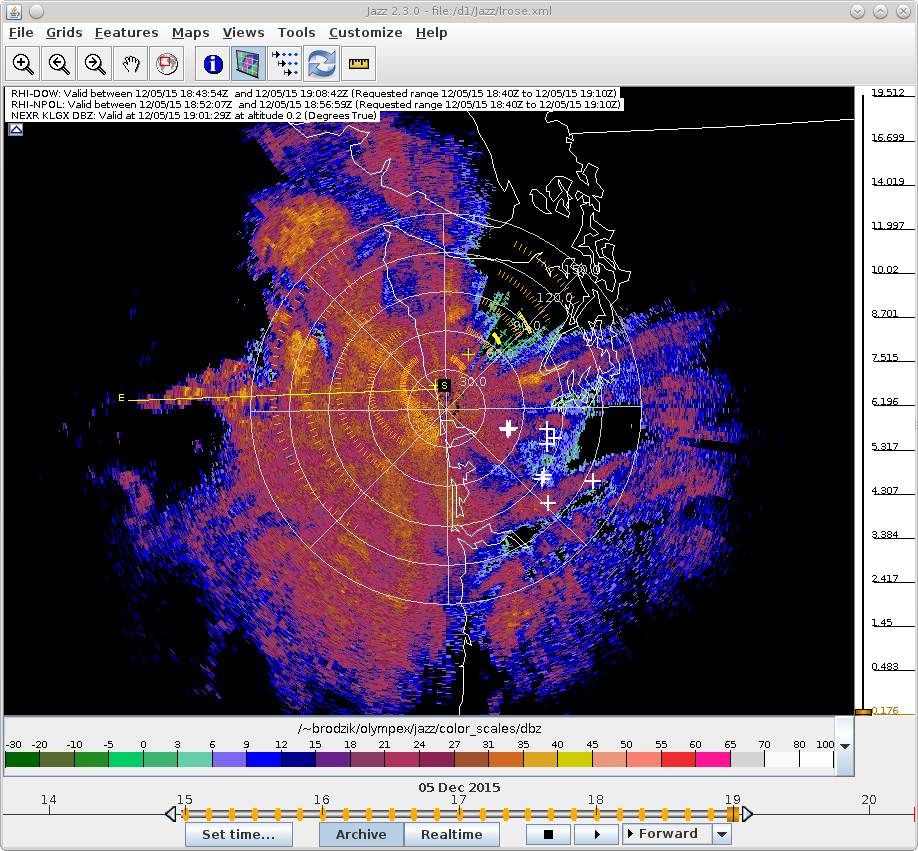918x851 pixels.
Task: Click the refresh arrows icon
Action: click(321, 64)
